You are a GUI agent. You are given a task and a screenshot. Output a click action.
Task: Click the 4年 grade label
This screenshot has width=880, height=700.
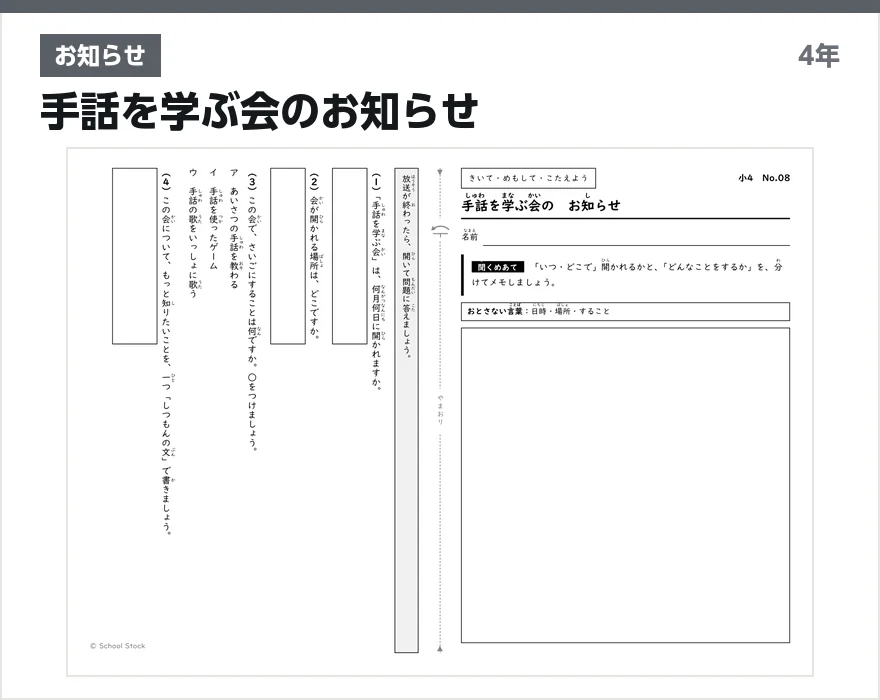(818, 56)
